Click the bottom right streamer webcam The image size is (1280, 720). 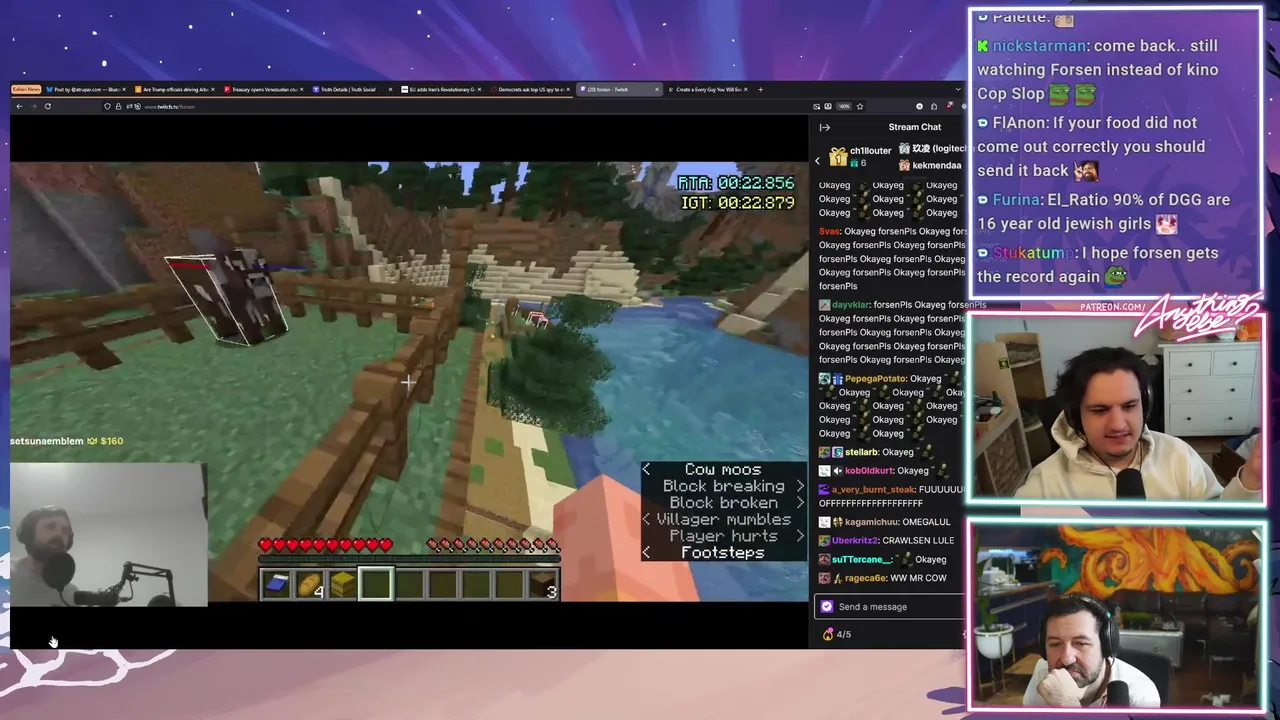(x=1116, y=615)
